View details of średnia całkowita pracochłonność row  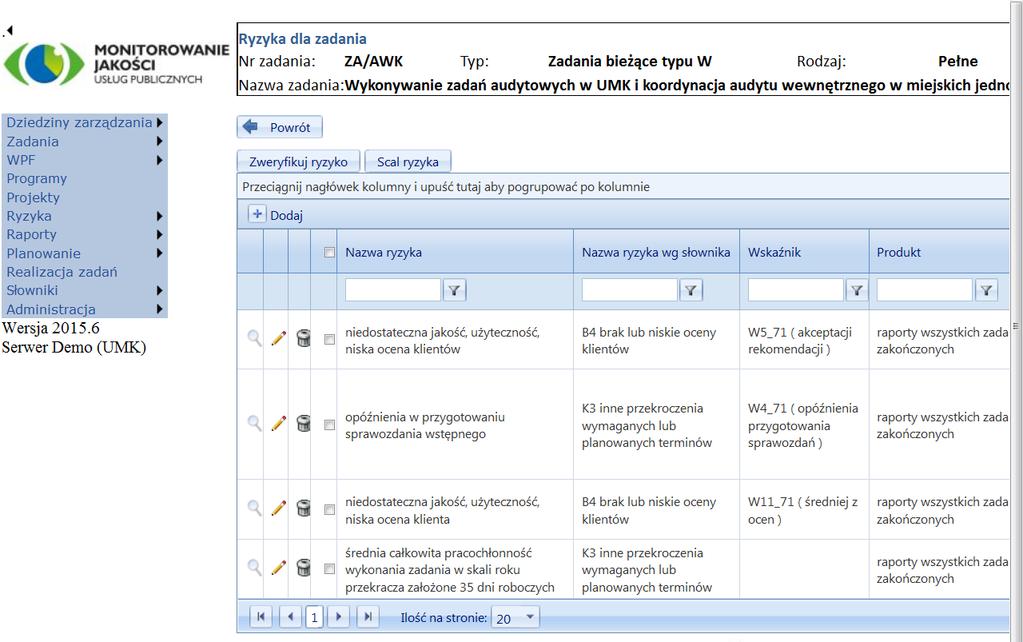coord(254,568)
